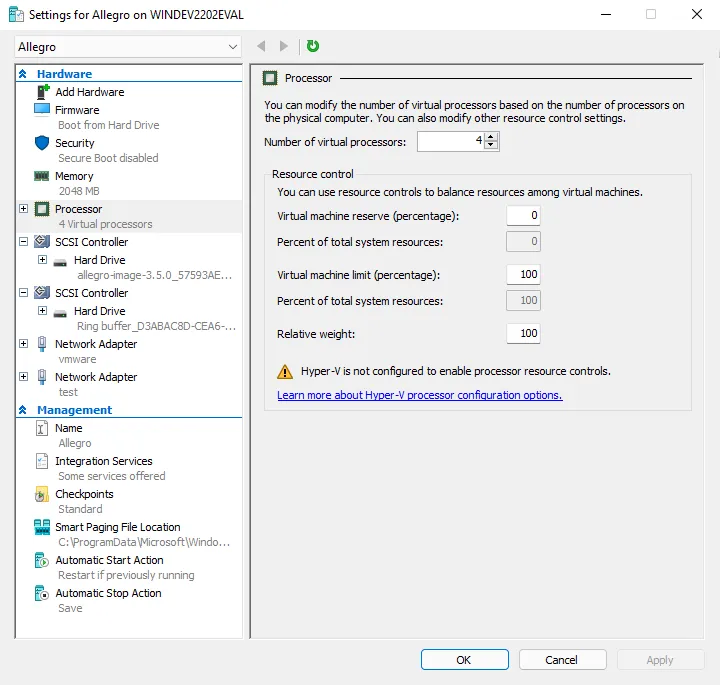Click the Relative weight input field
This screenshot has height=685, width=720.
(523, 333)
